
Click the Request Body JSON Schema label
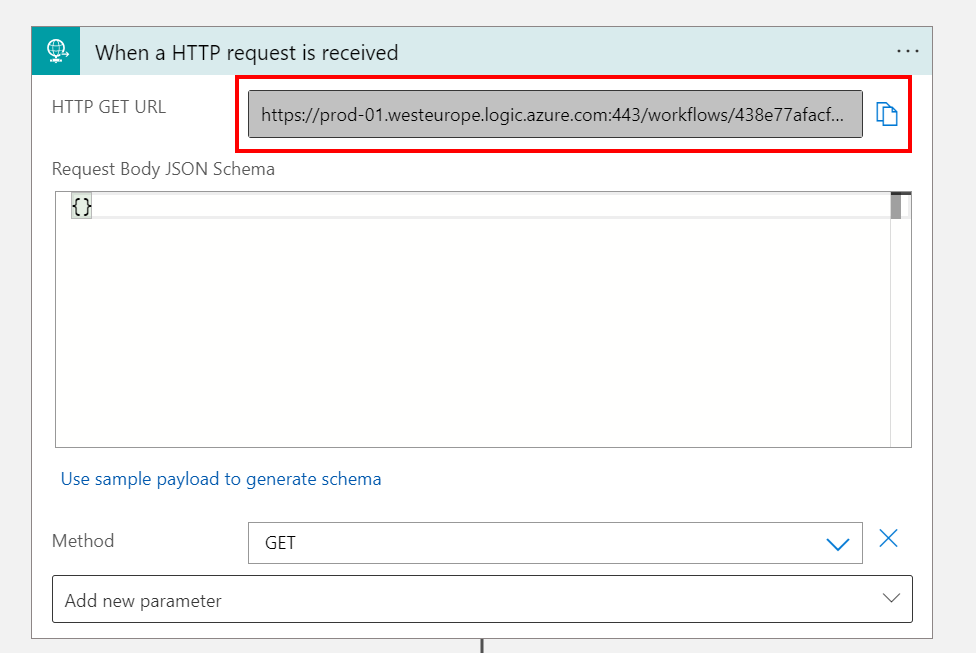pyautogui.click(x=163, y=169)
